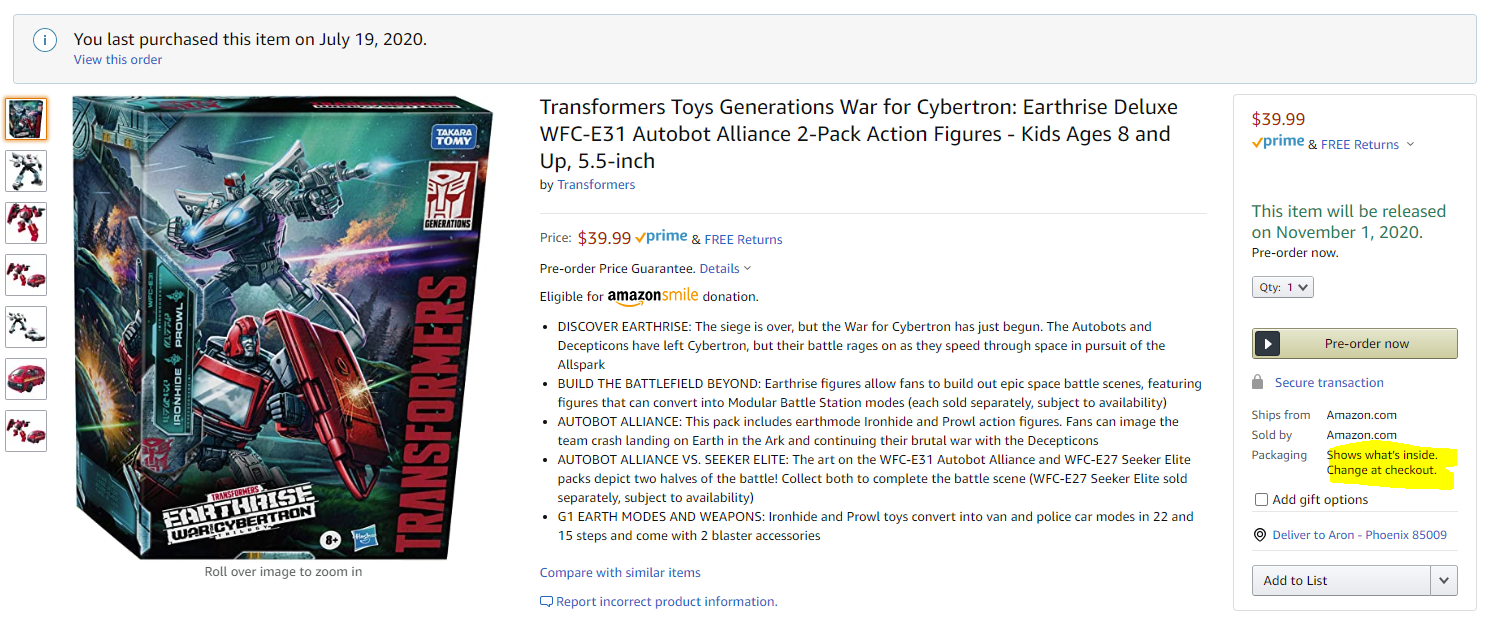Click the Pre-order now button
The height and width of the screenshot is (625, 1505).
[x=1366, y=343]
